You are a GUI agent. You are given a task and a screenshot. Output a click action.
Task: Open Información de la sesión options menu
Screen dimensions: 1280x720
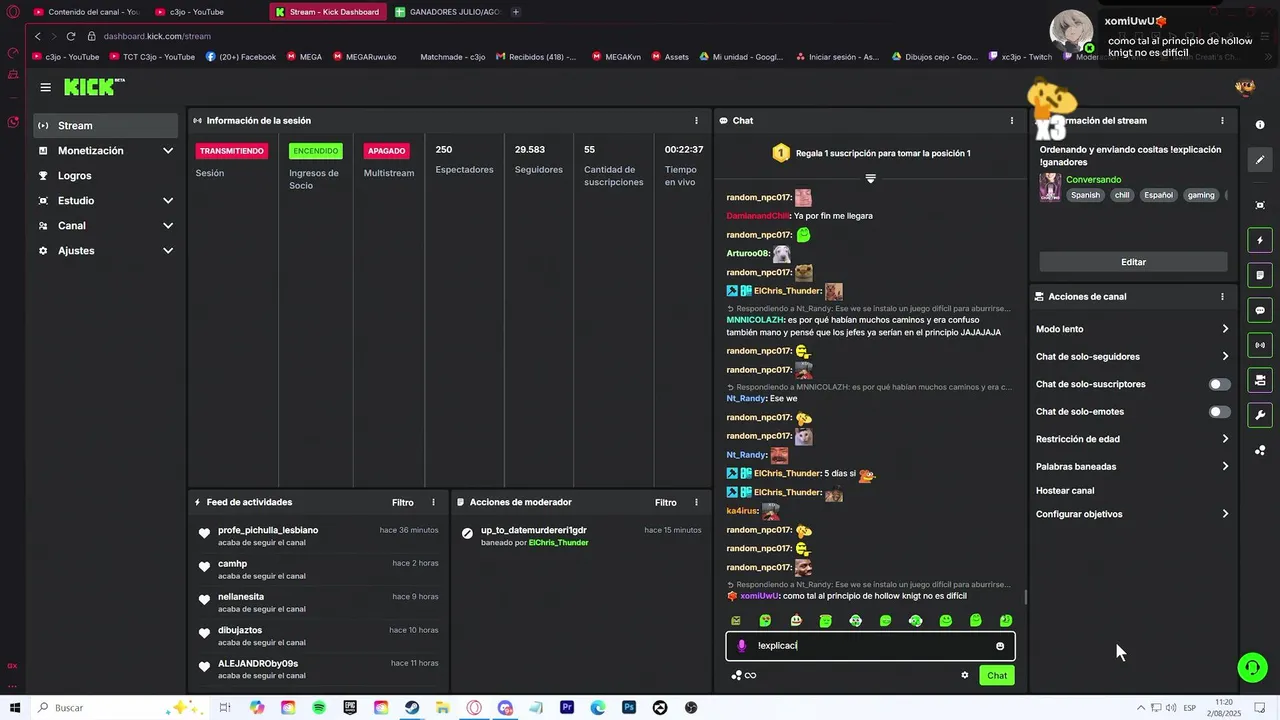pyautogui.click(x=697, y=120)
